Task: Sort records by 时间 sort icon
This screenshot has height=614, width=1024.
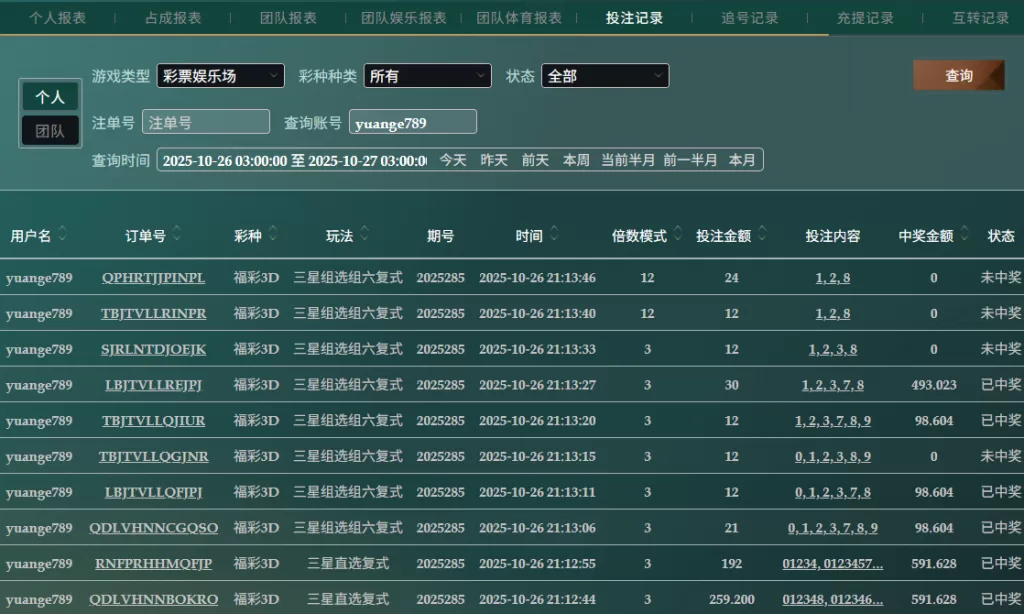Action: (555, 234)
